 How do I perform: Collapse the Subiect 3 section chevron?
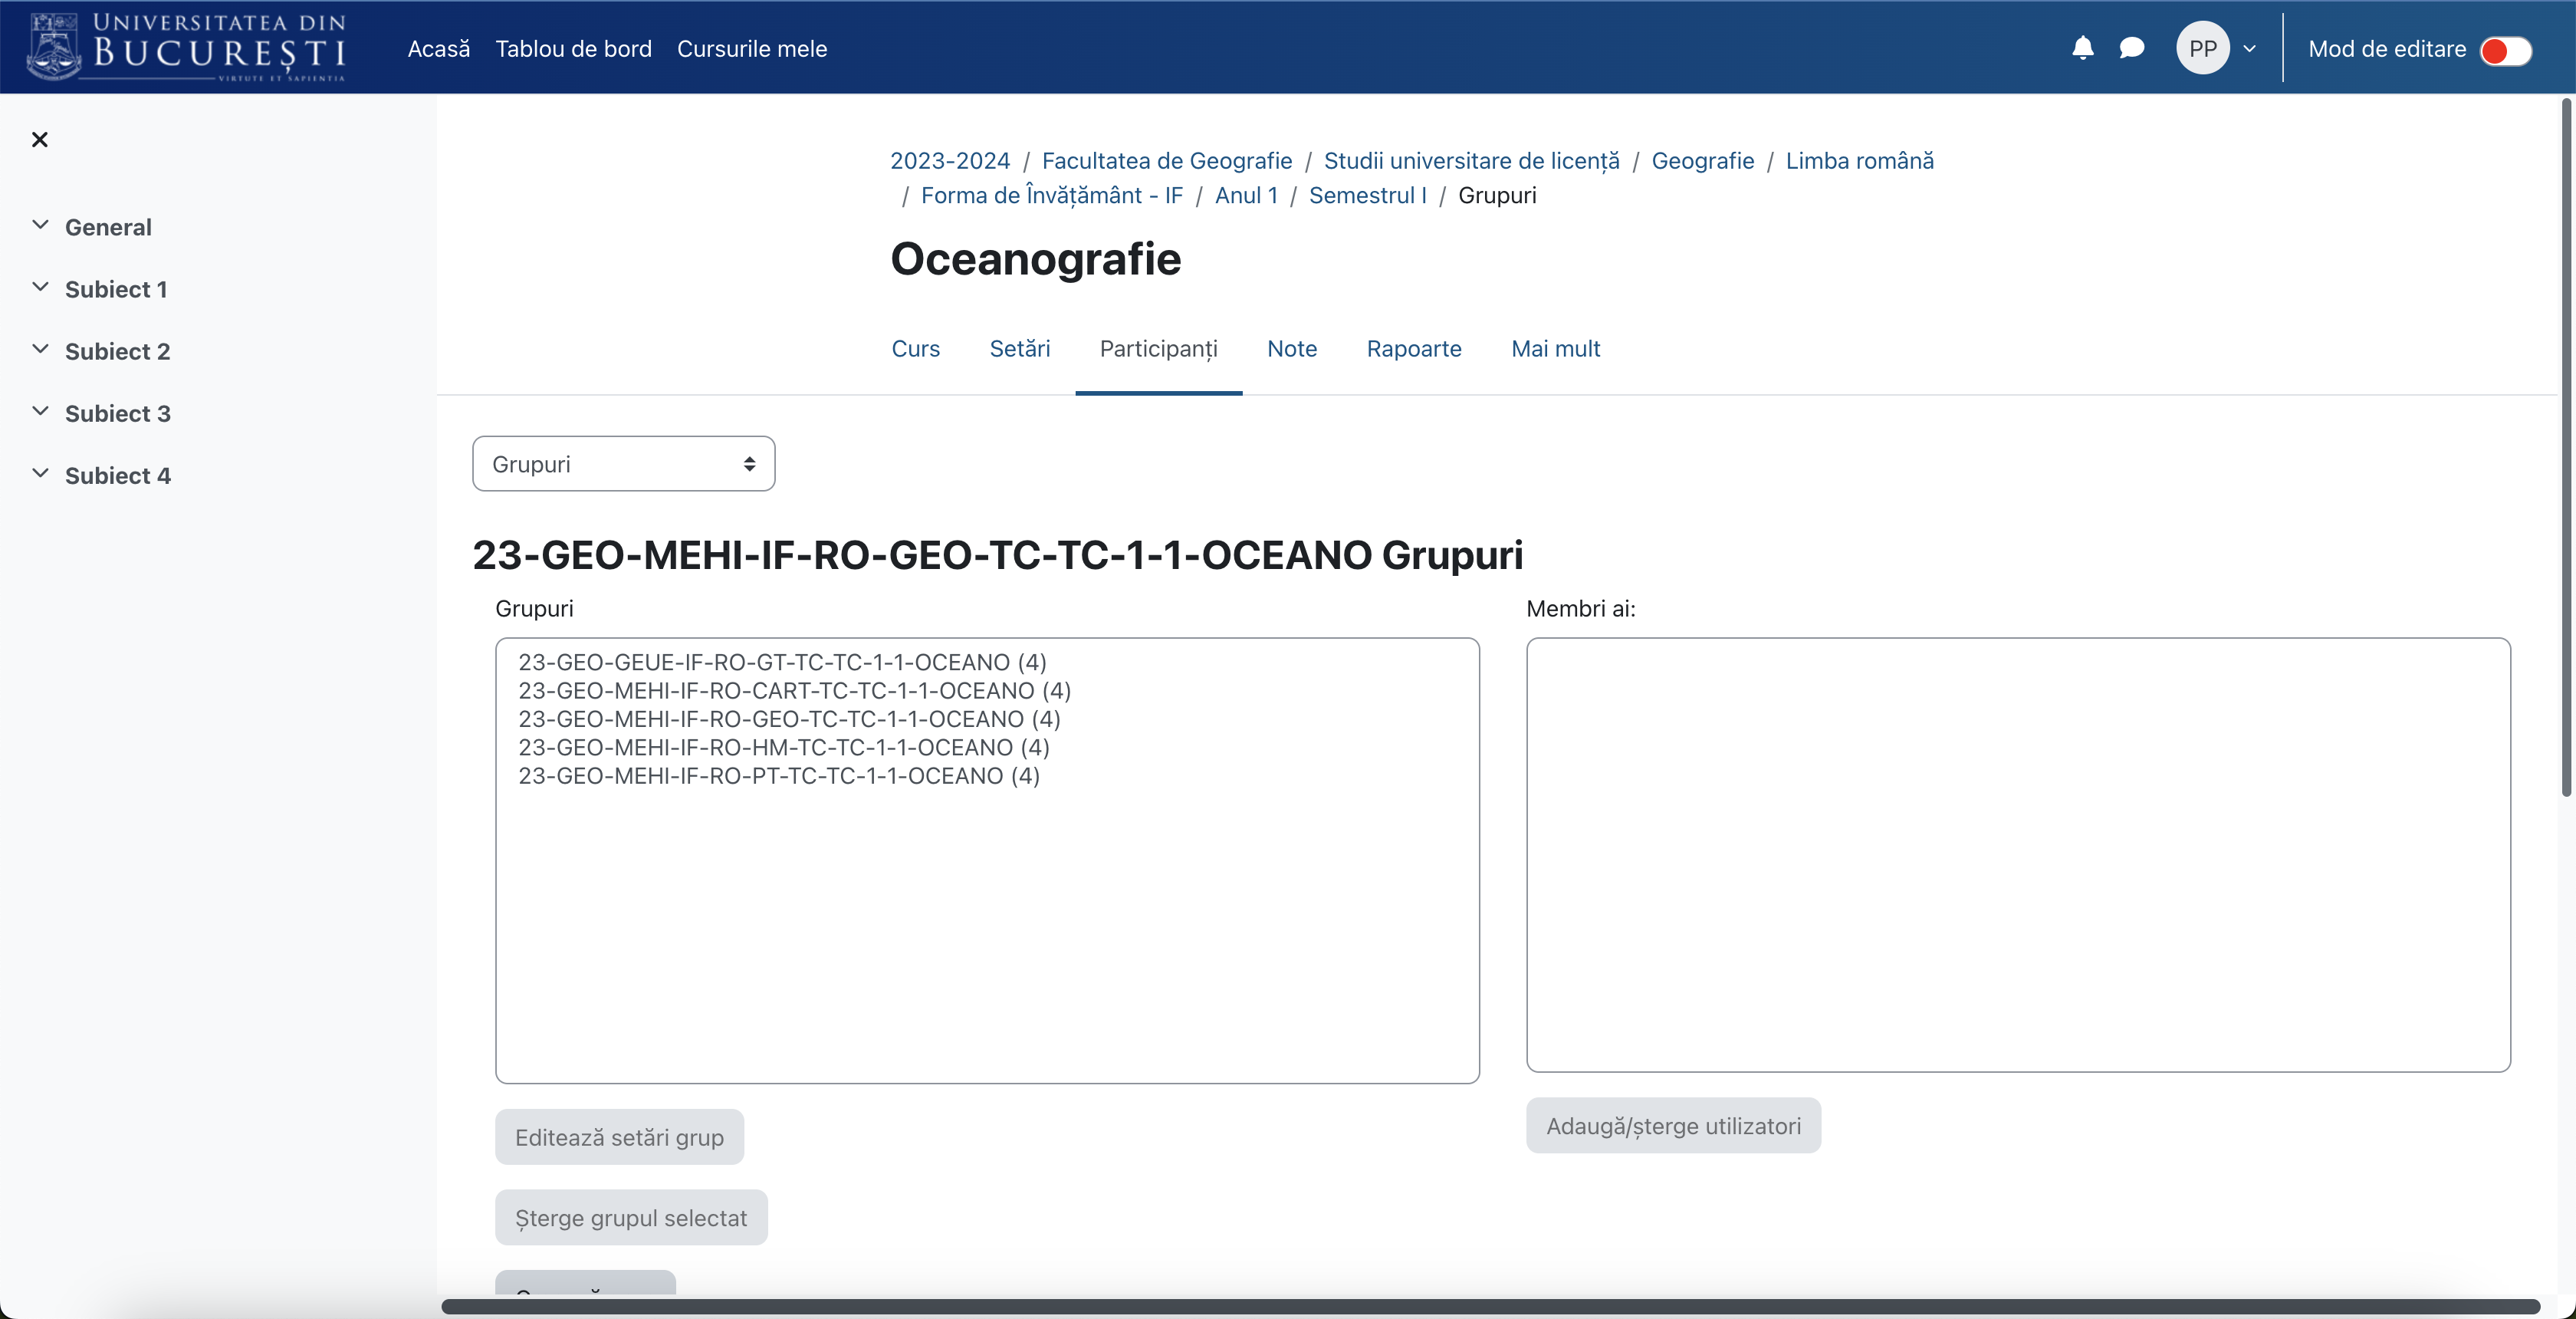pyautogui.click(x=40, y=412)
